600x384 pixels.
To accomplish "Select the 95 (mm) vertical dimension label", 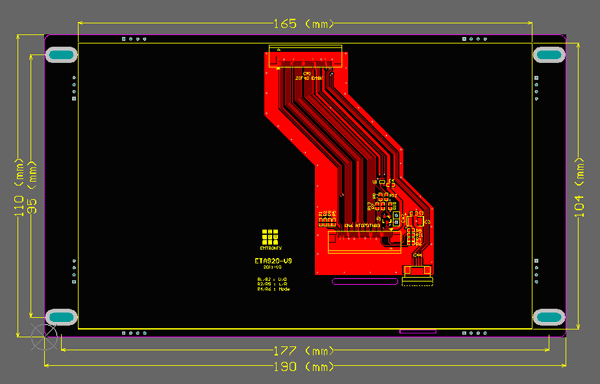I will point(33,187).
